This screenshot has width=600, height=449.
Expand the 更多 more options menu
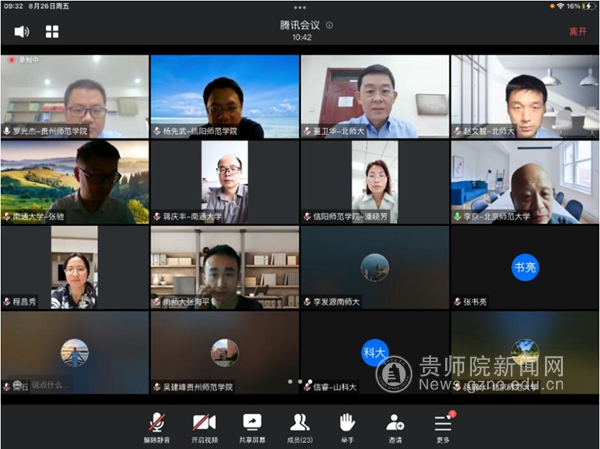pos(443,427)
